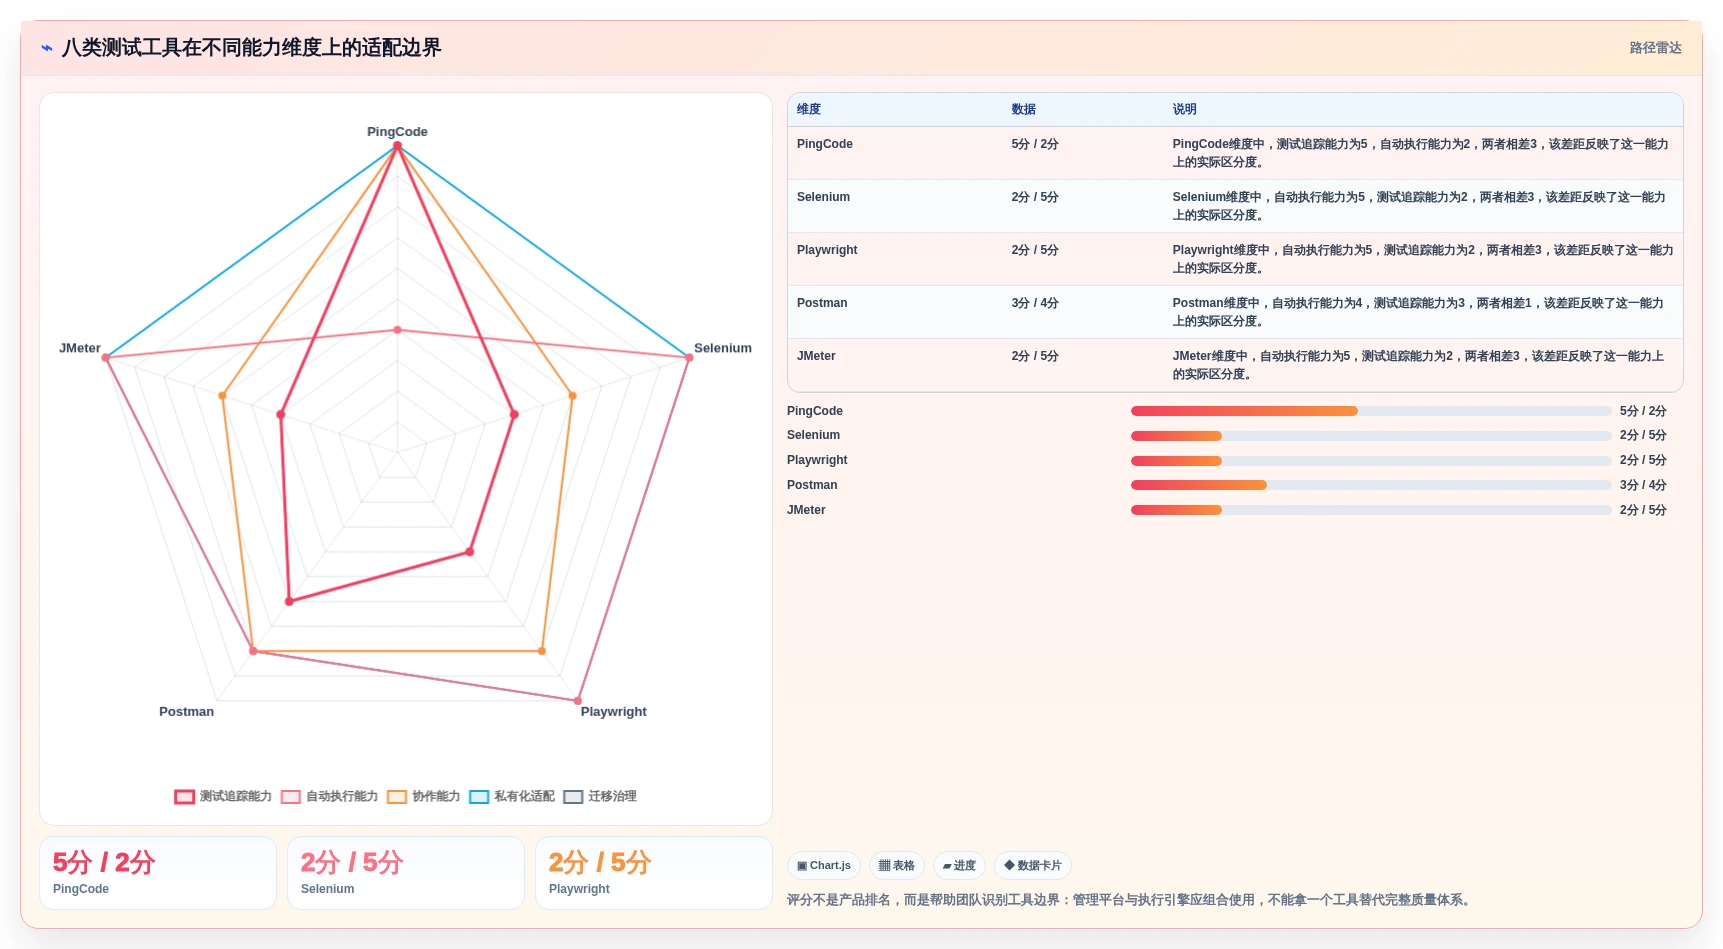The image size is (1723, 949).
Task: Click the 维度 column header
Action: pyautogui.click(x=809, y=110)
